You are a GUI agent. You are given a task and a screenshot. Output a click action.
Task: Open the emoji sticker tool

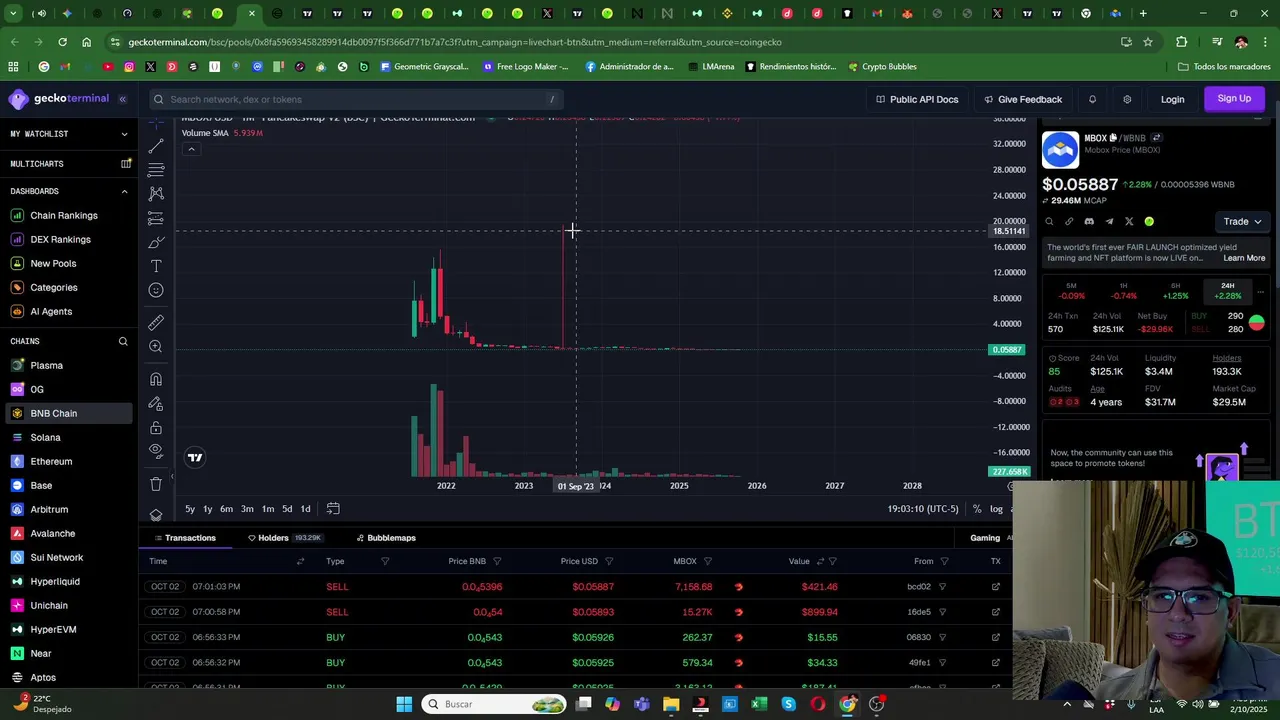click(156, 290)
